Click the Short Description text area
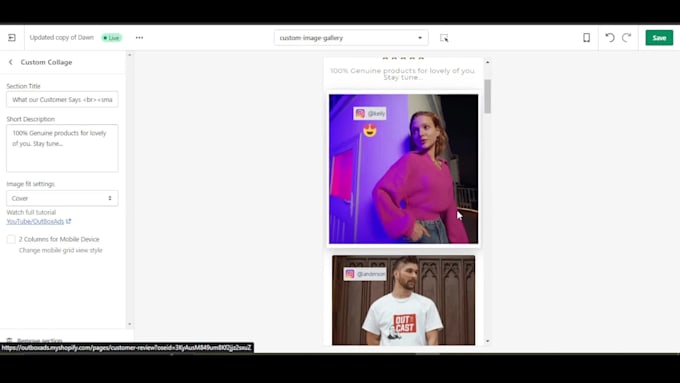Screen dimensions: 680x383 [x=62, y=148]
